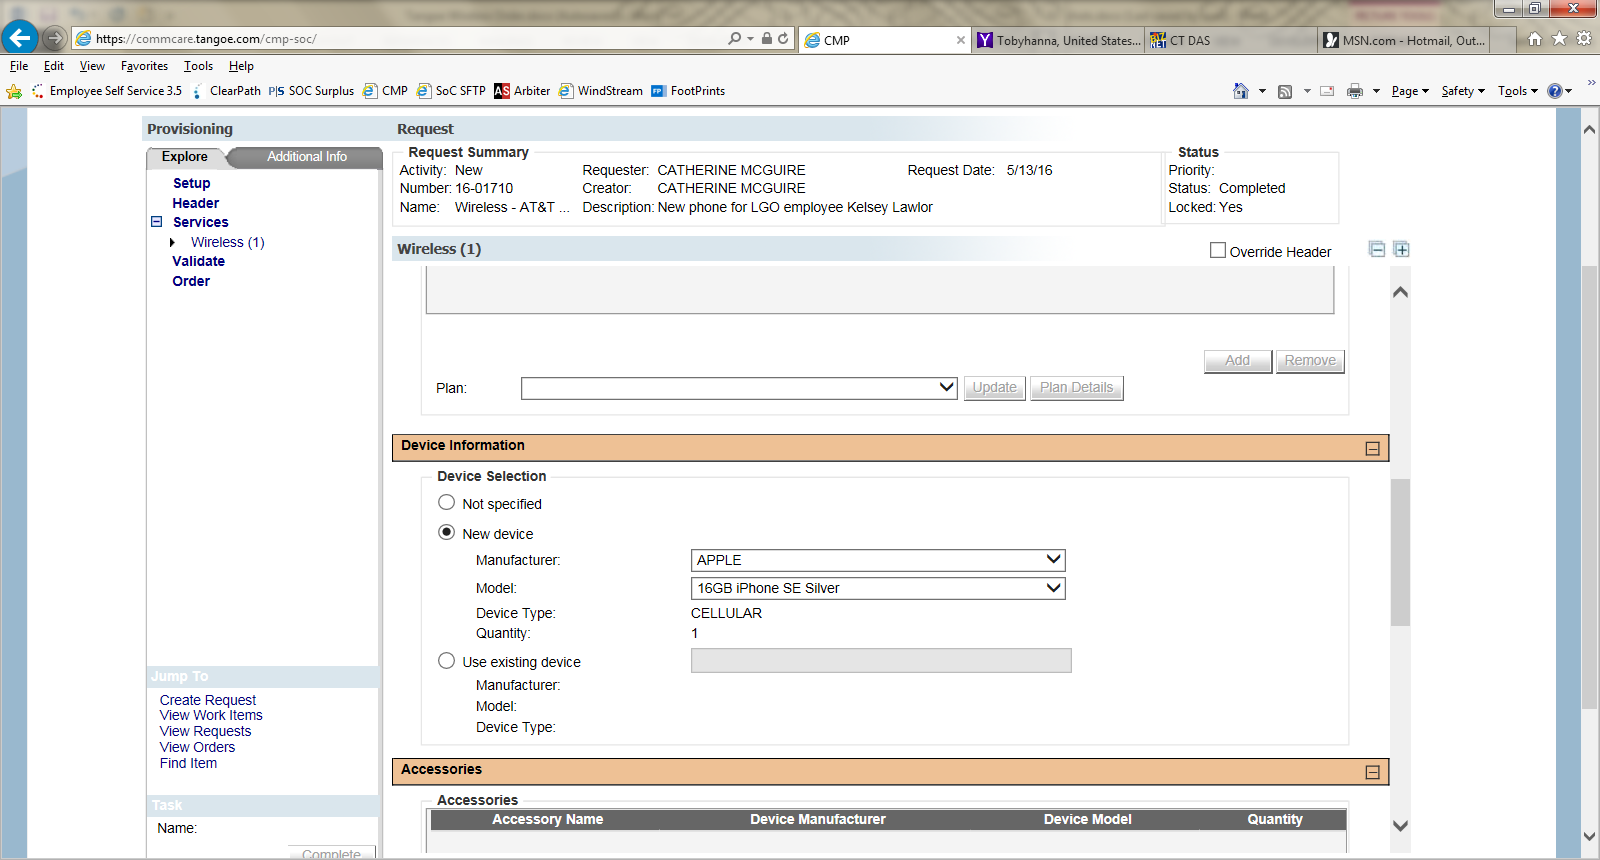Switch to the Additional Info tab
This screenshot has height=860, width=1600.
306,157
